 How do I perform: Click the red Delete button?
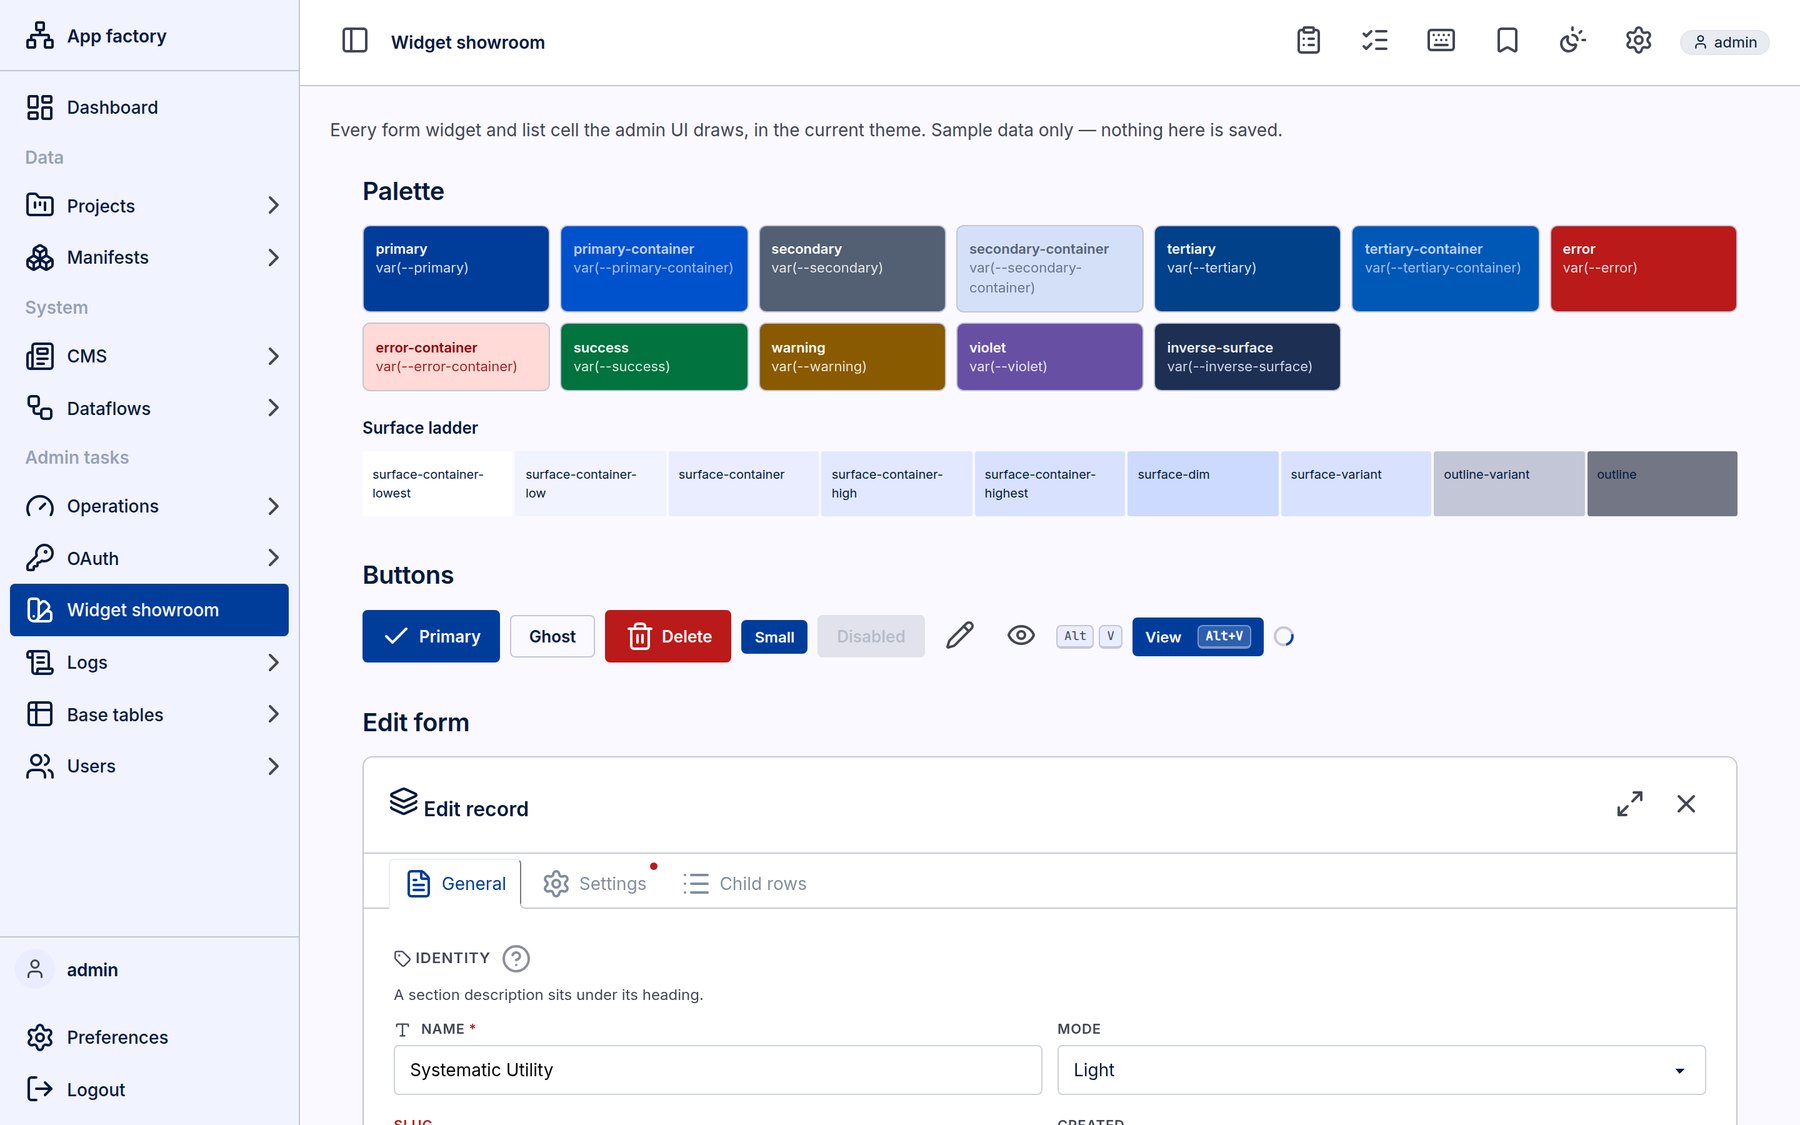pyautogui.click(x=668, y=636)
